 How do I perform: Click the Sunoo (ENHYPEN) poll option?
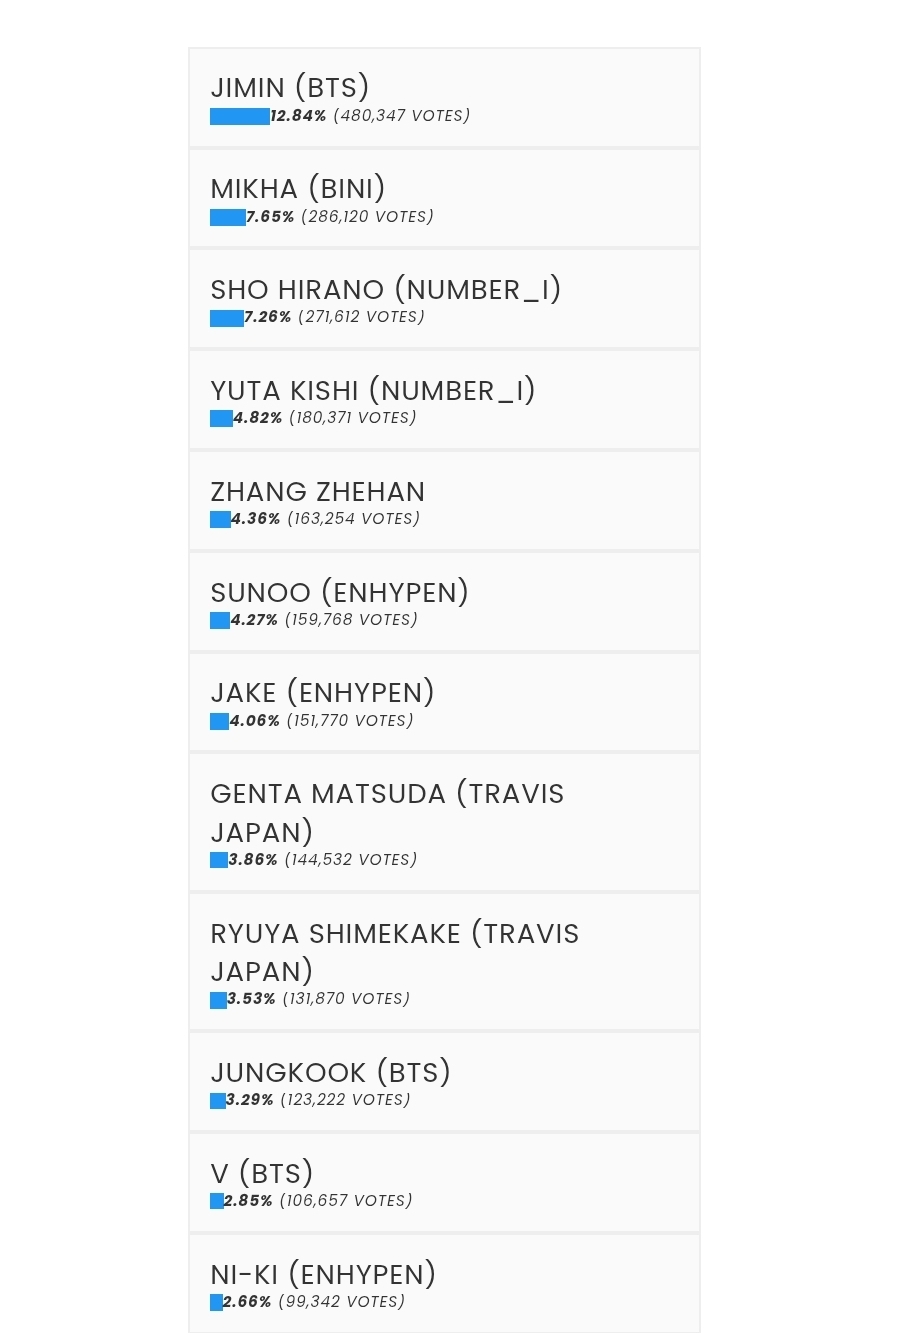coord(339,593)
